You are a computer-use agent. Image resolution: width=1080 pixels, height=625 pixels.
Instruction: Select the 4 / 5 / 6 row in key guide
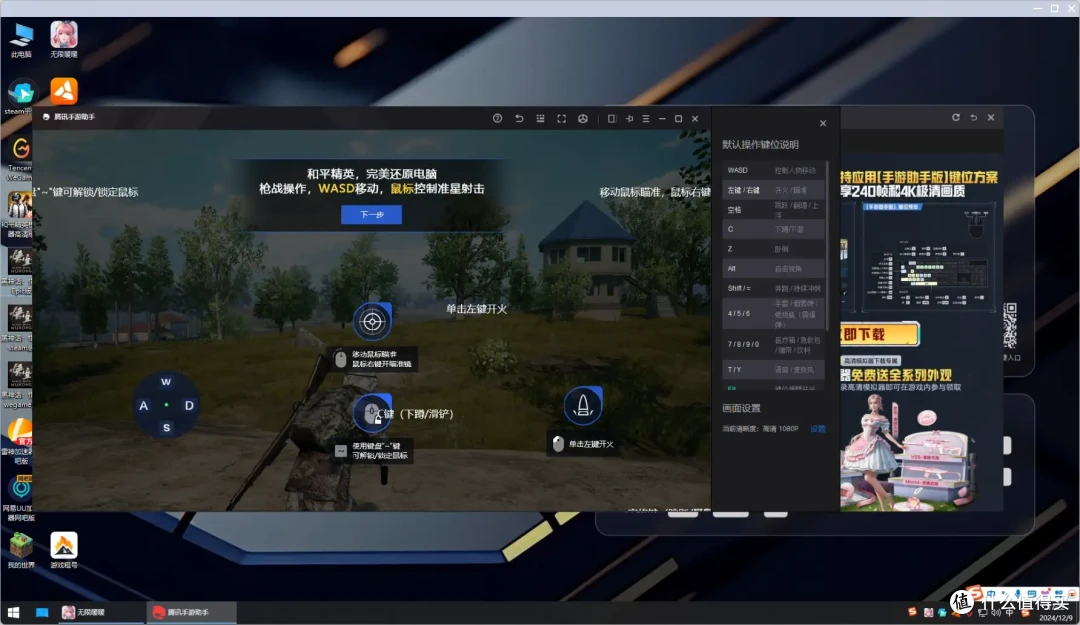[772, 314]
